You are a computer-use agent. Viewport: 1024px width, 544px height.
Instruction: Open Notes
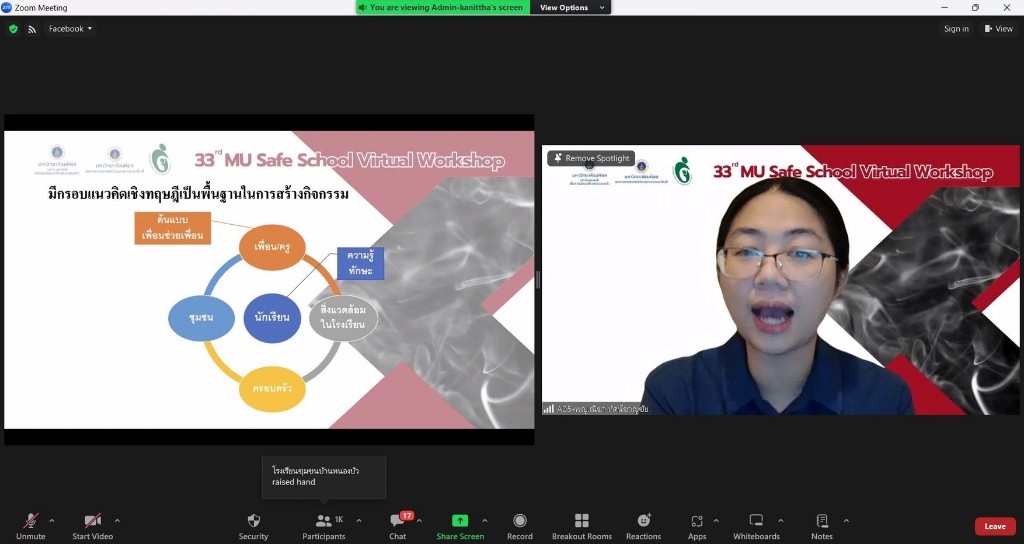(x=822, y=526)
